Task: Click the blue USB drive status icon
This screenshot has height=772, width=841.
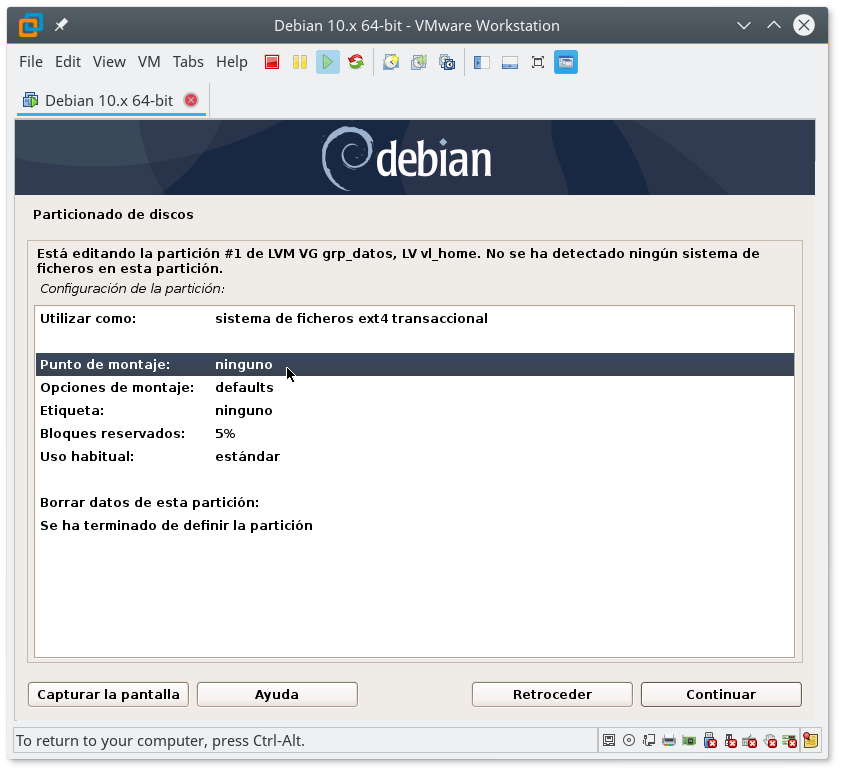Action: pos(710,741)
